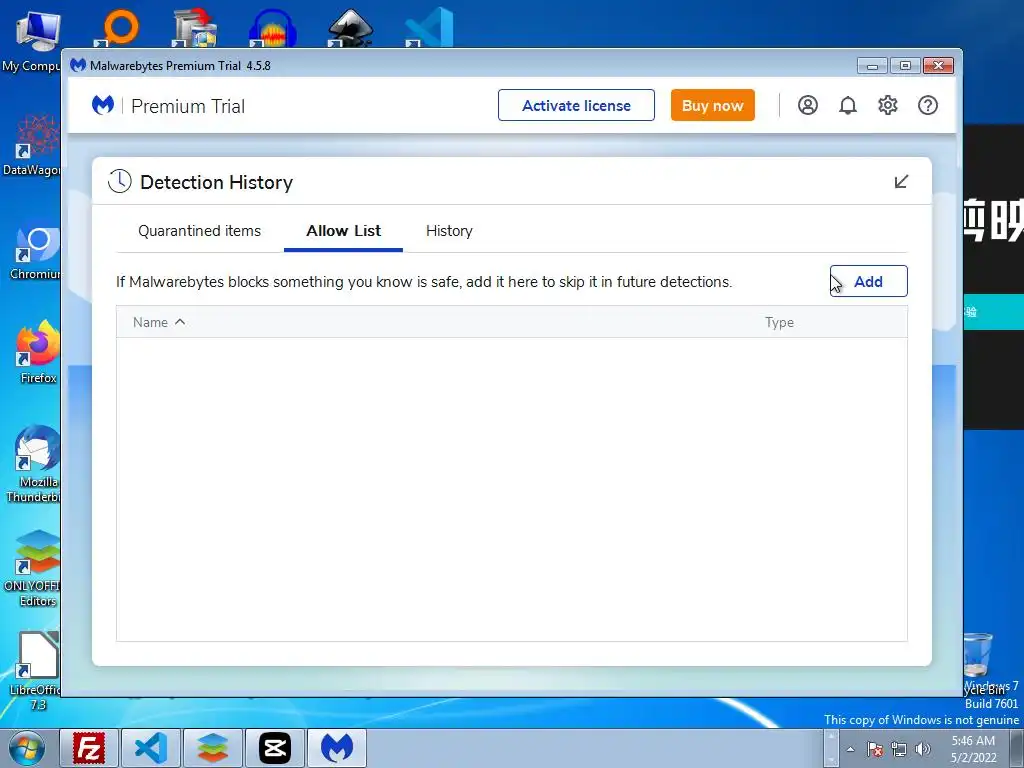Click the Action Center flag tray icon
1024x768 pixels.
(875, 750)
